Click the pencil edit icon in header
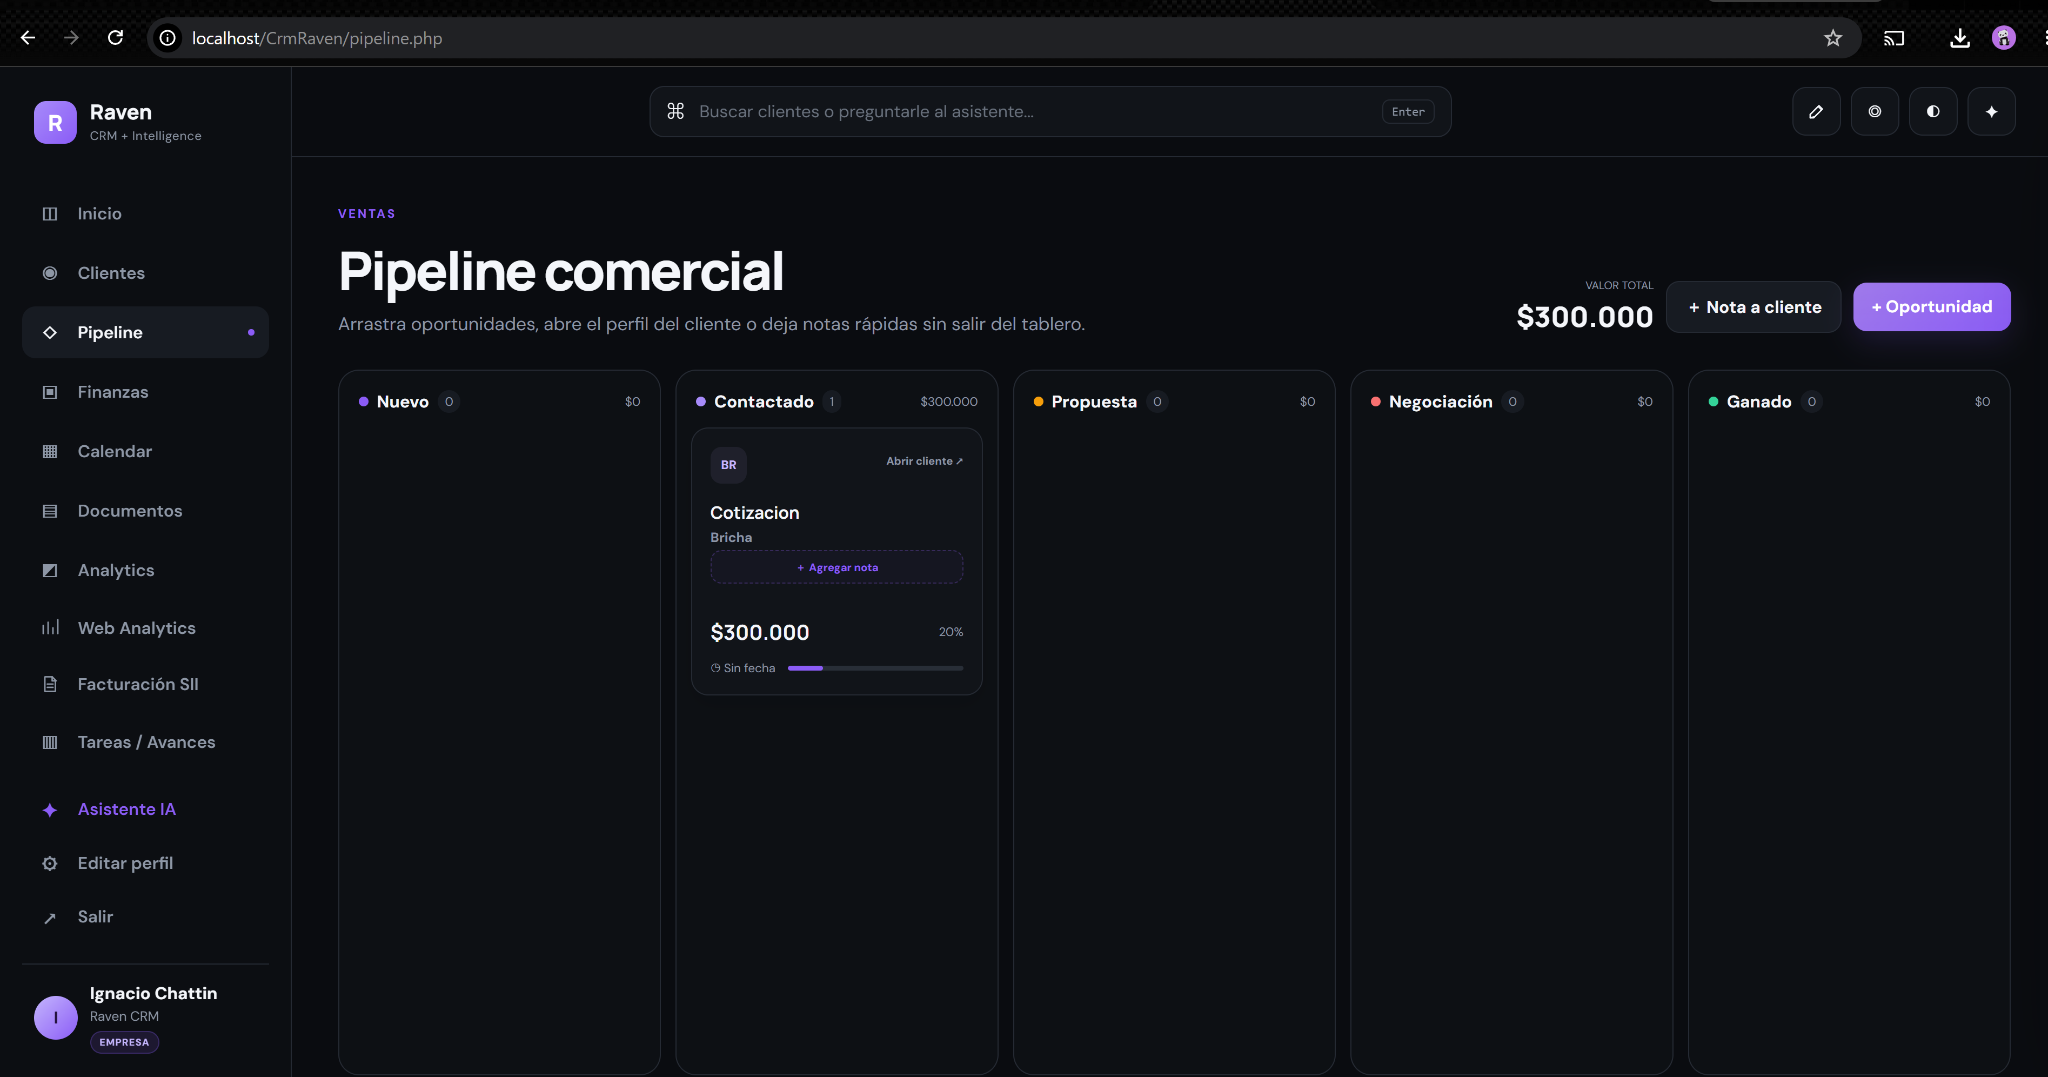 (1816, 111)
